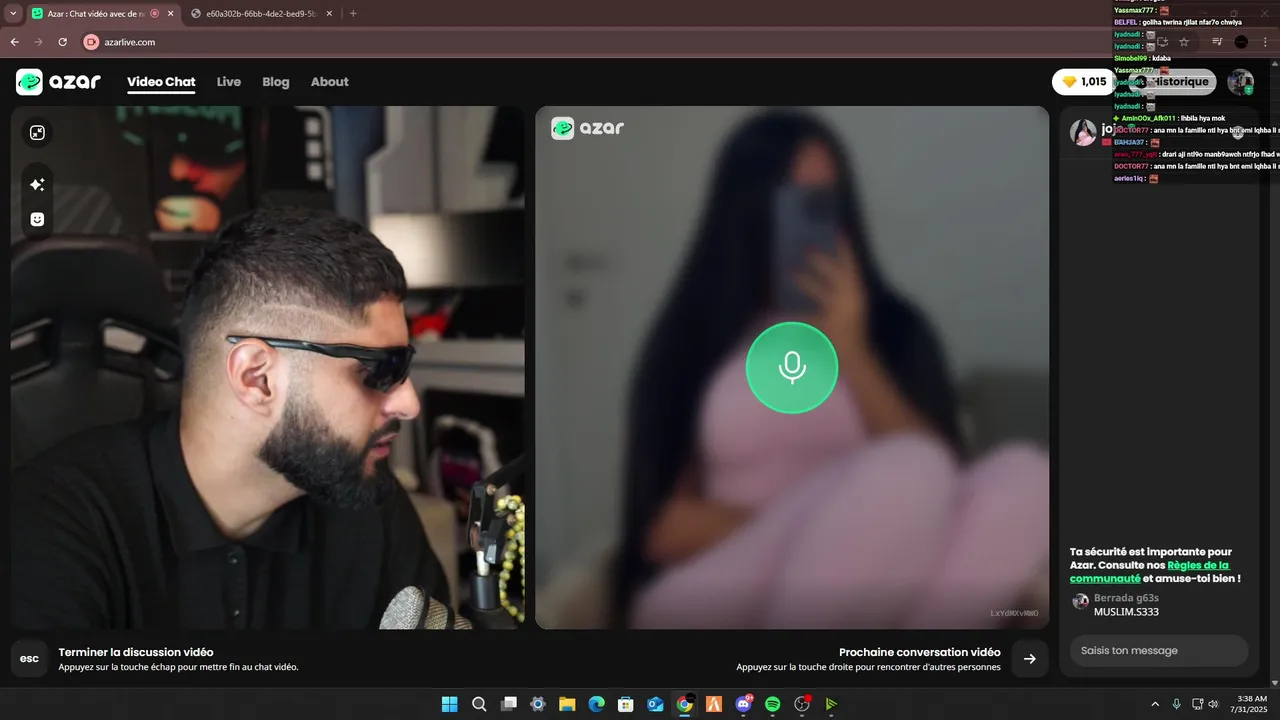Viewport: 1280px width, 720px height.
Task: Open the Windows Start menu
Action: click(x=450, y=704)
